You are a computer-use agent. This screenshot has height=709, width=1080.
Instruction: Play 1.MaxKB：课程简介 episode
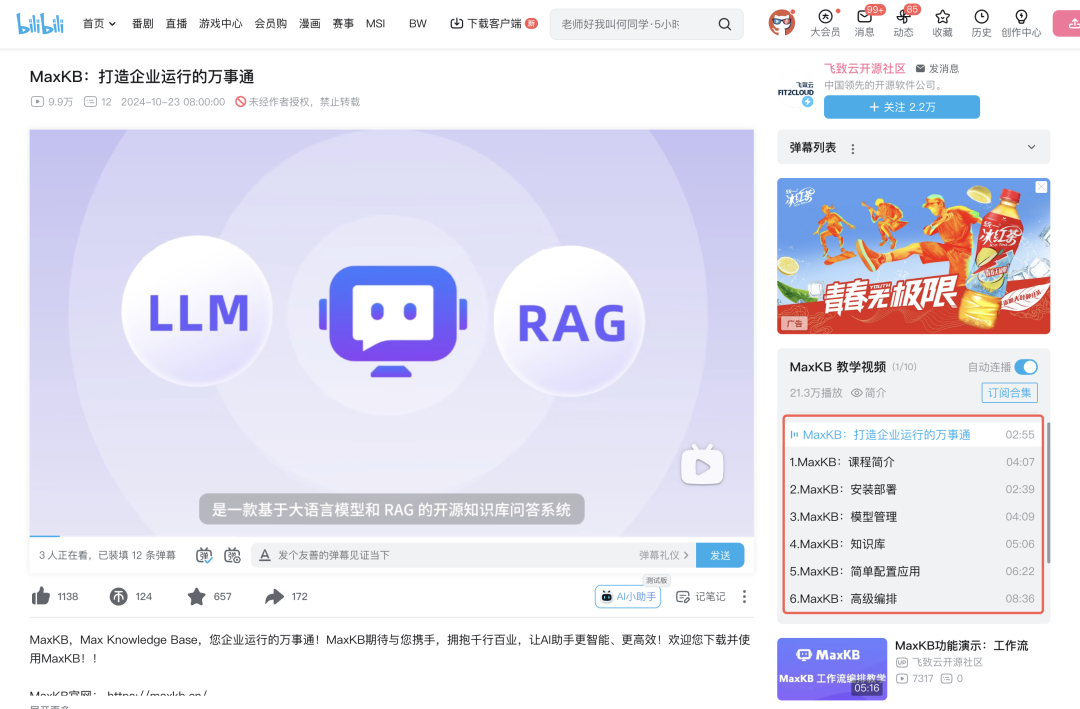pyautogui.click(x=912, y=462)
